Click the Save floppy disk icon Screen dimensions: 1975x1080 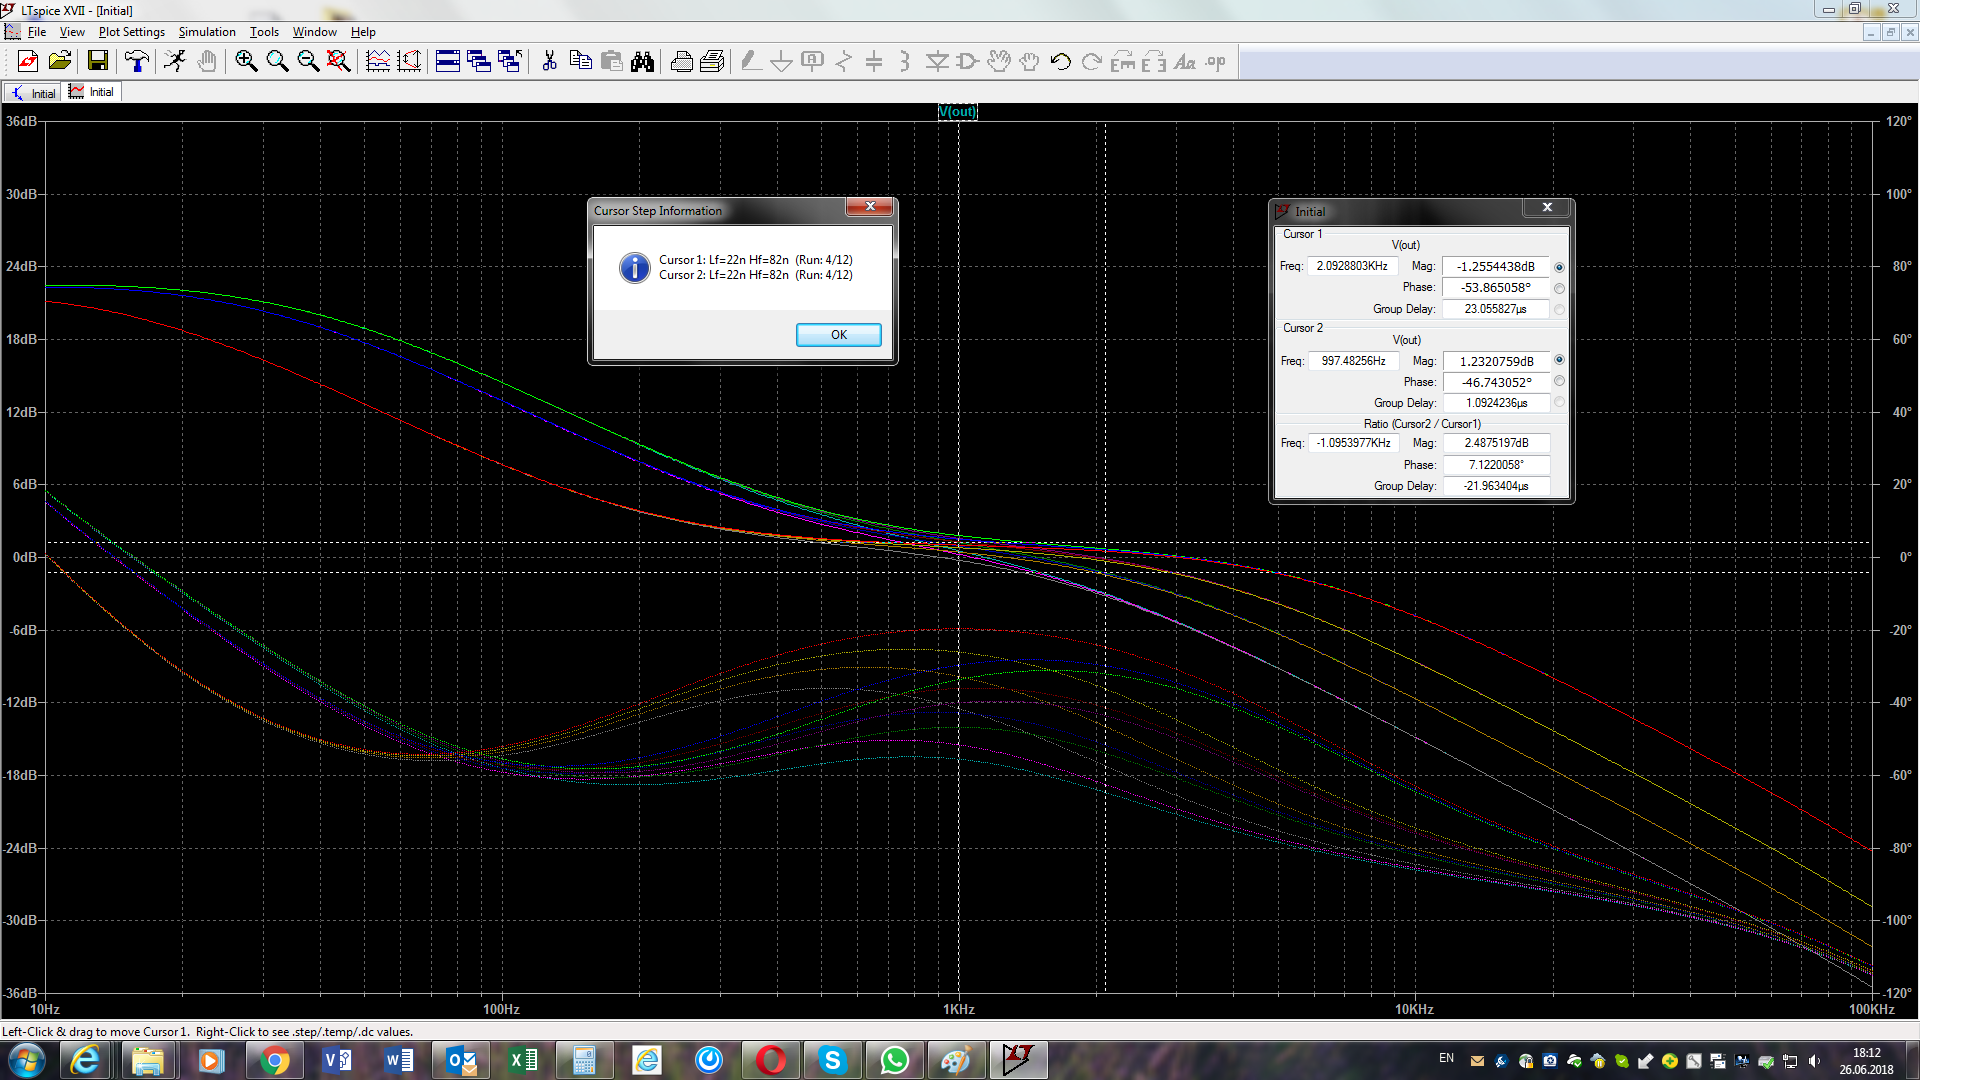(98, 62)
